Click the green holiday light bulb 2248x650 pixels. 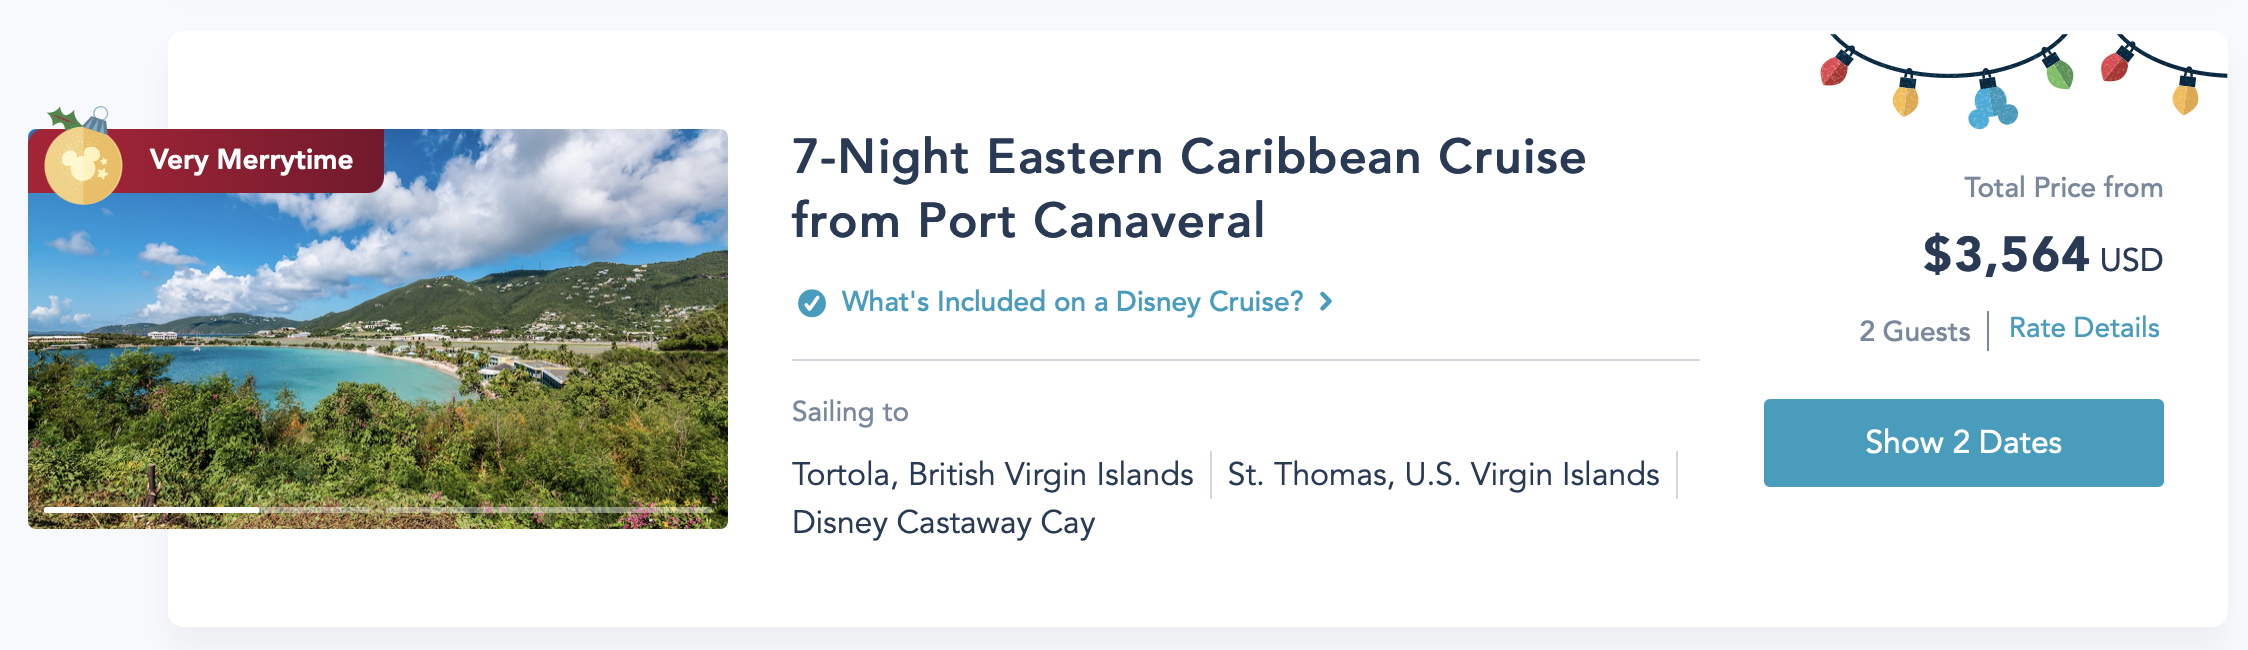[x=2058, y=71]
